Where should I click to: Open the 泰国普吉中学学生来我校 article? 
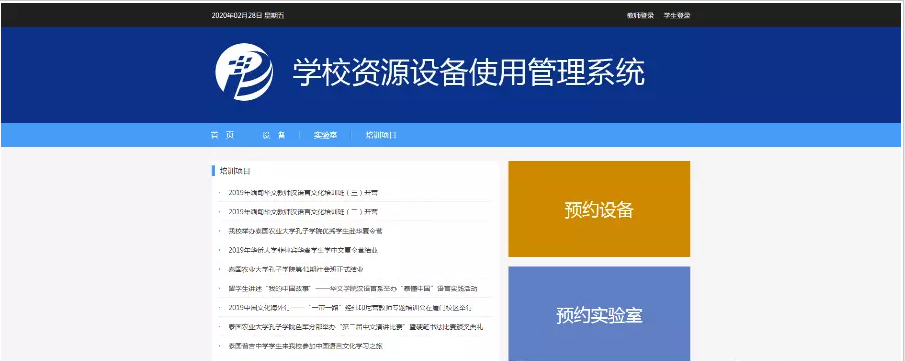[x=305, y=346]
